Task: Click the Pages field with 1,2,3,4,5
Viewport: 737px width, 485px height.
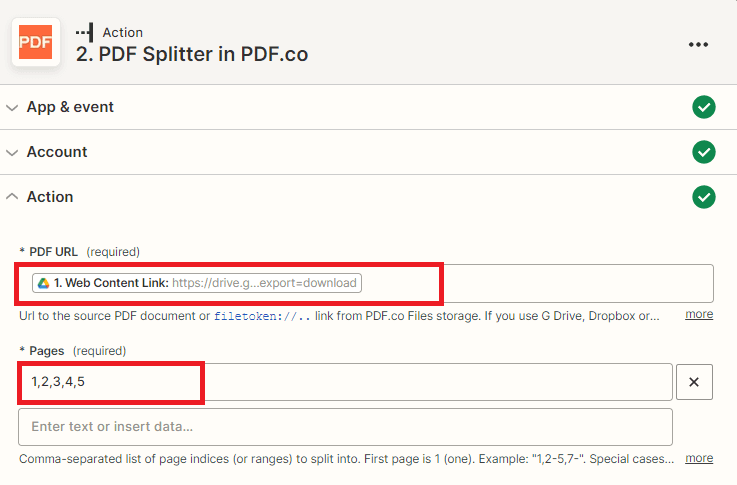Action: pyautogui.click(x=345, y=382)
